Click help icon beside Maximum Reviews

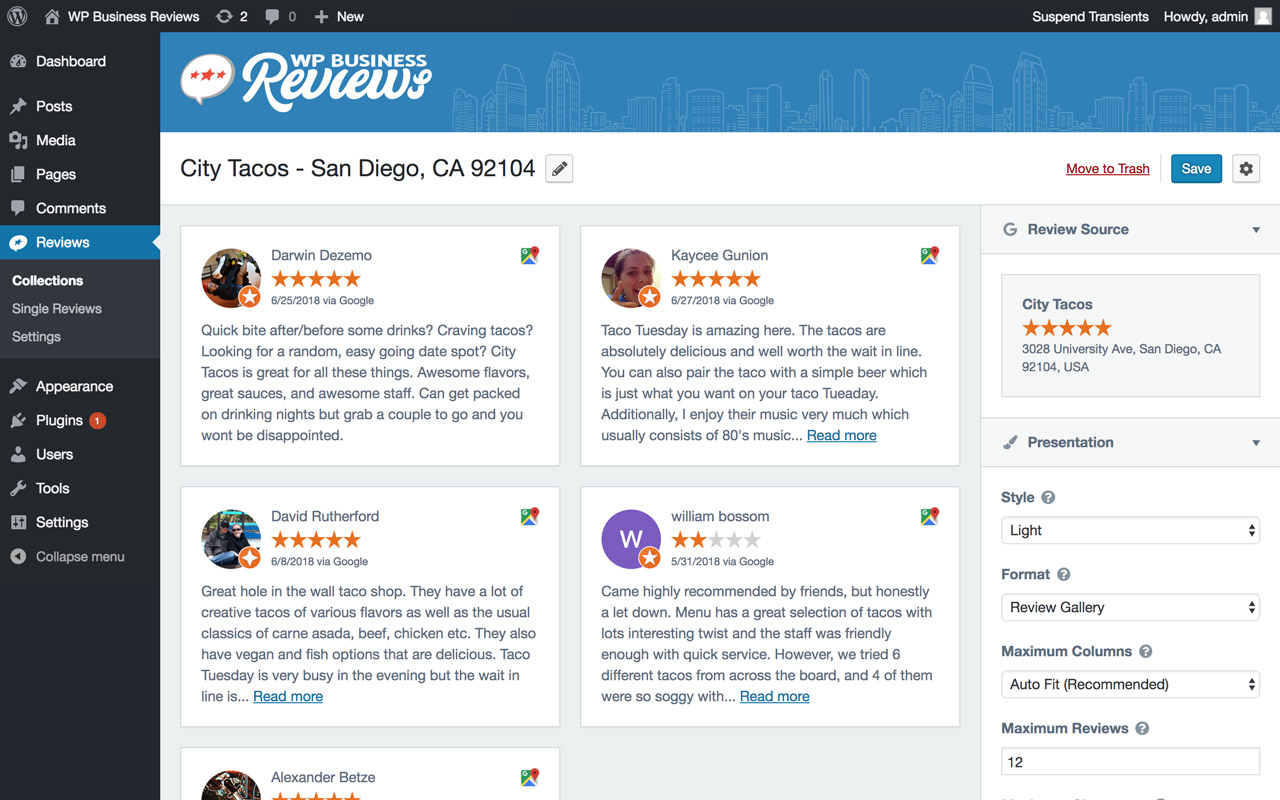tap(1142, 728)
